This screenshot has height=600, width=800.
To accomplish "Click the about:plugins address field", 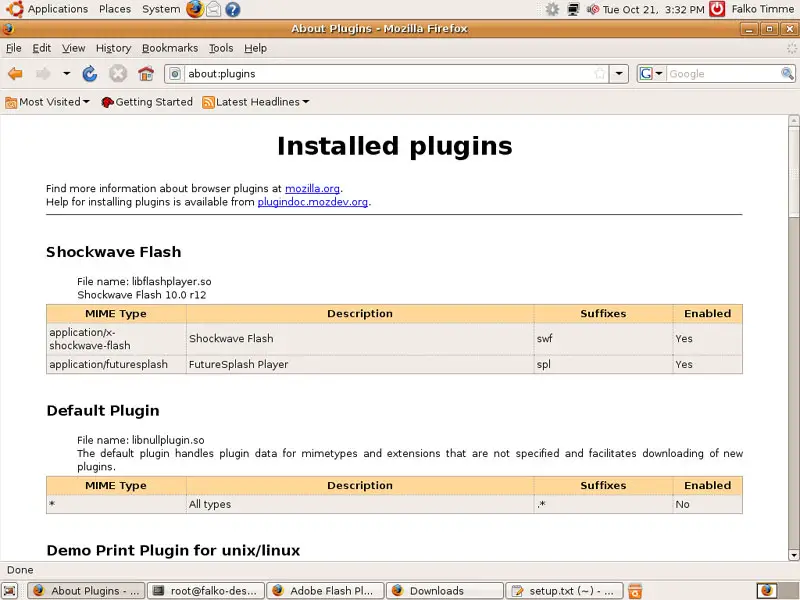I will pyautogui.click(x=389, y=74).
